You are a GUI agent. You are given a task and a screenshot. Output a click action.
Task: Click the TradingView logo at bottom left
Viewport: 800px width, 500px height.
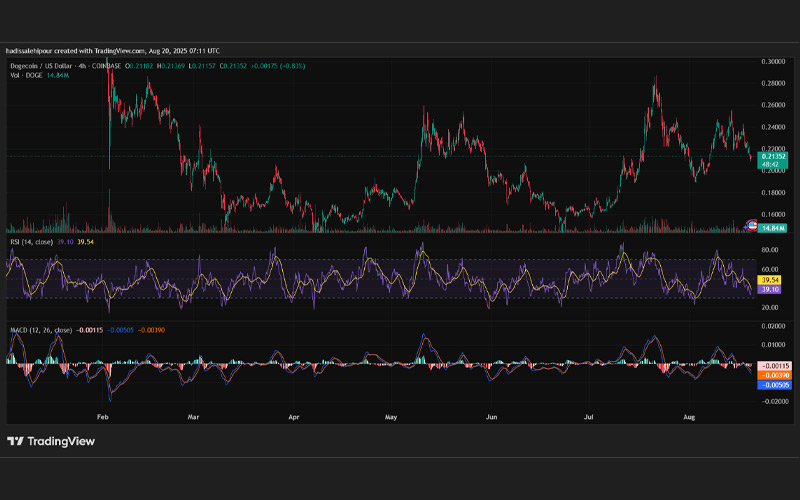pos(51,441)
